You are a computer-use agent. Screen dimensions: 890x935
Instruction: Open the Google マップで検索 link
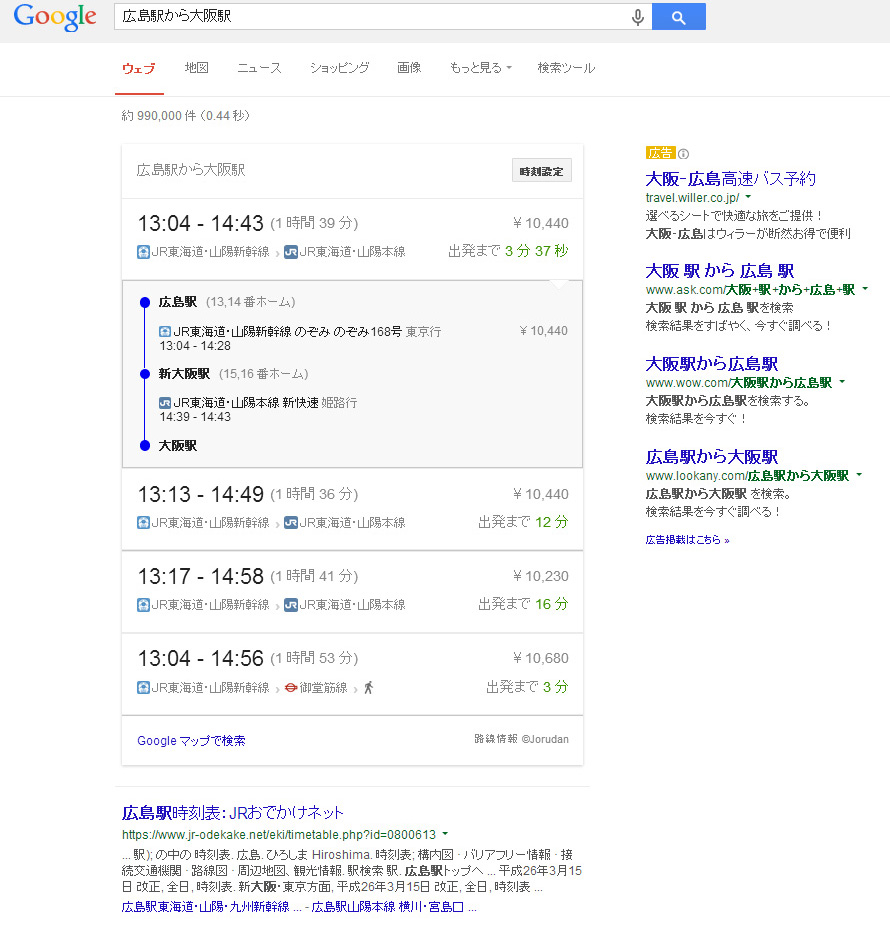(x=191, y=741)
